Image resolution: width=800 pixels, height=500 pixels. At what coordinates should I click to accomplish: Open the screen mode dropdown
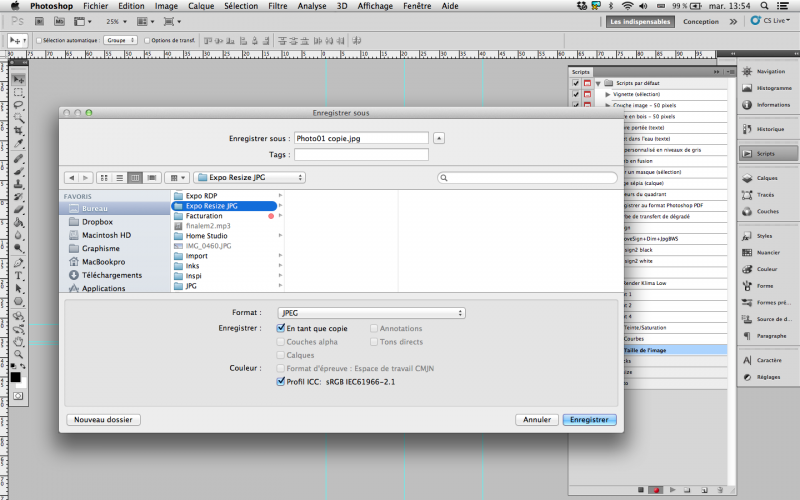172,21
